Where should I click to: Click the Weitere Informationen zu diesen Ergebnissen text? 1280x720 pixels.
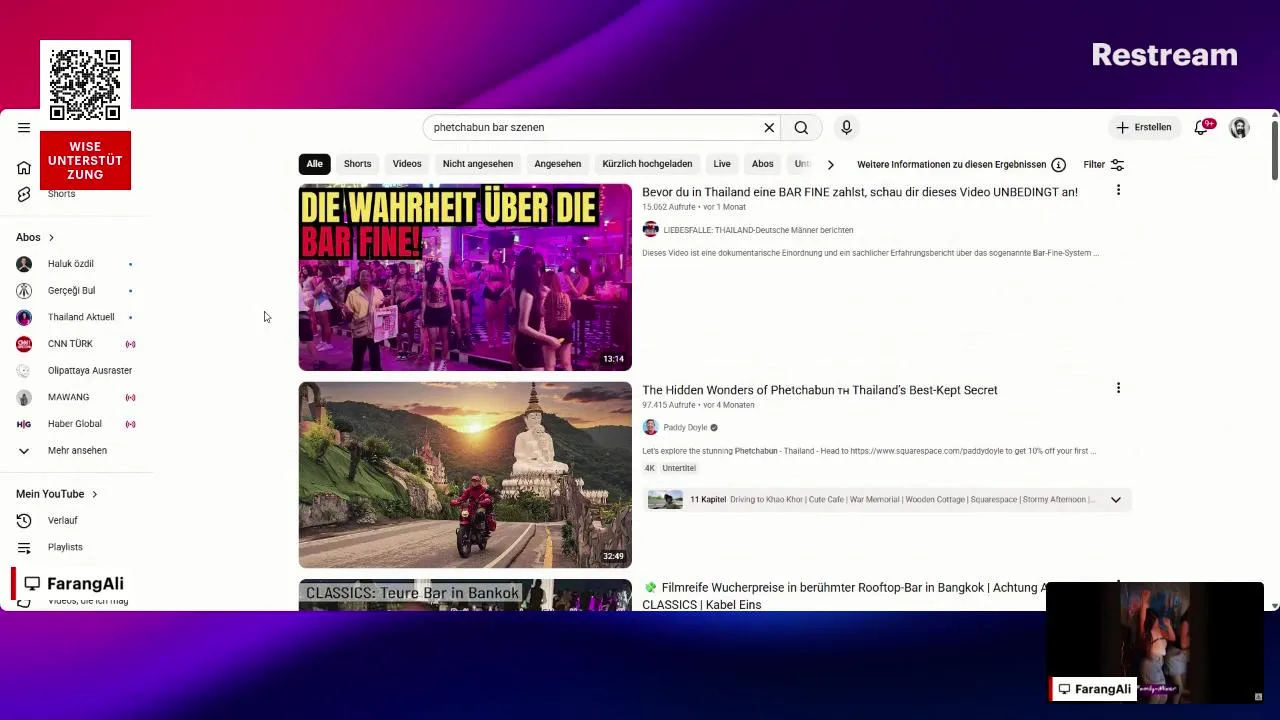951,165
